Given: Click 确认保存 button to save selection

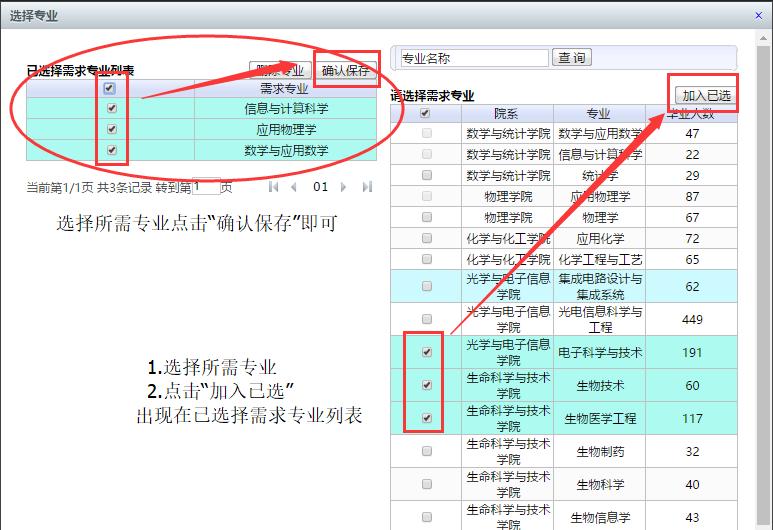Looking at the screenshot, I should pos(346,71).
